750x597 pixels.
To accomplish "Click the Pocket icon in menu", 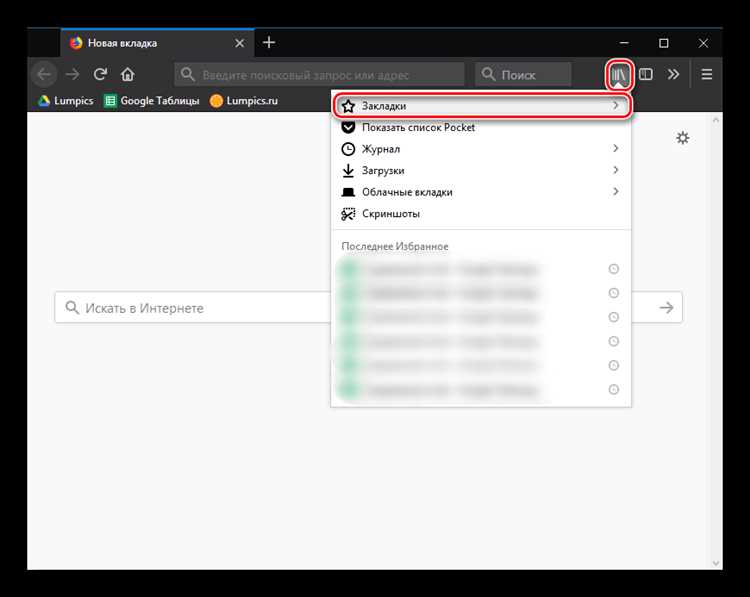I will [x=348, y=127].
